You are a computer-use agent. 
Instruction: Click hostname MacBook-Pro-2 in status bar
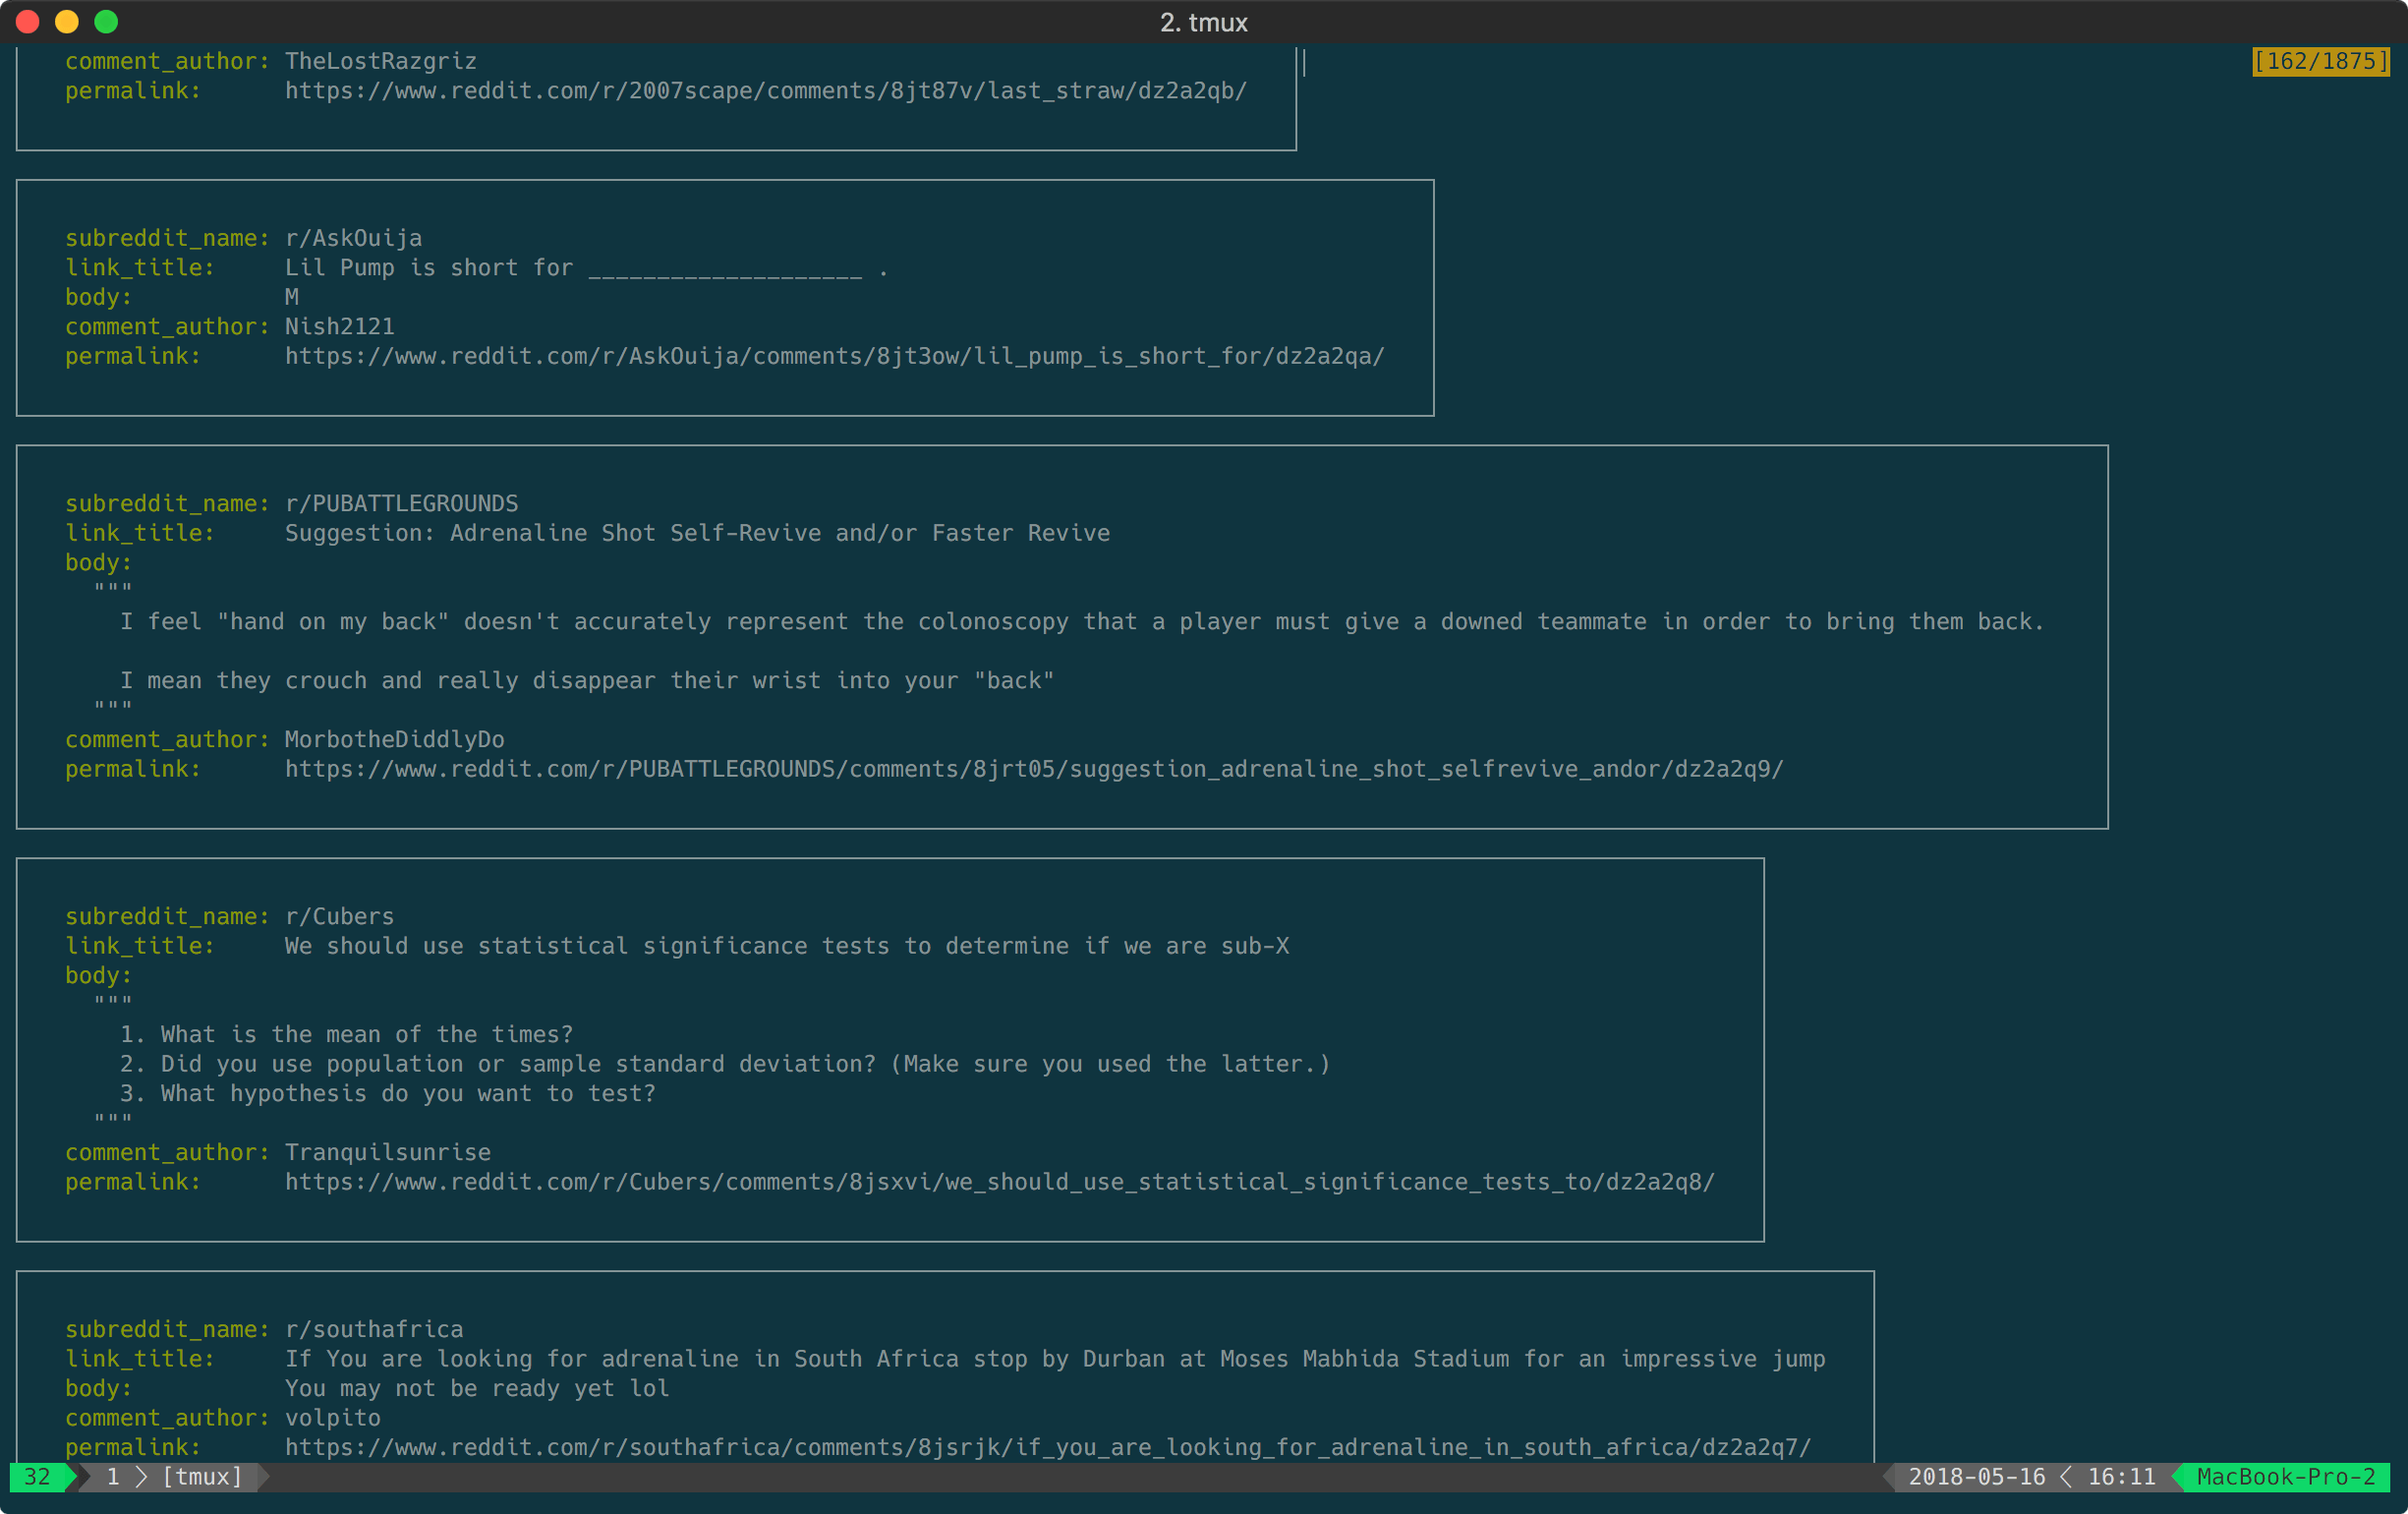click(x=2286, y=1478)
